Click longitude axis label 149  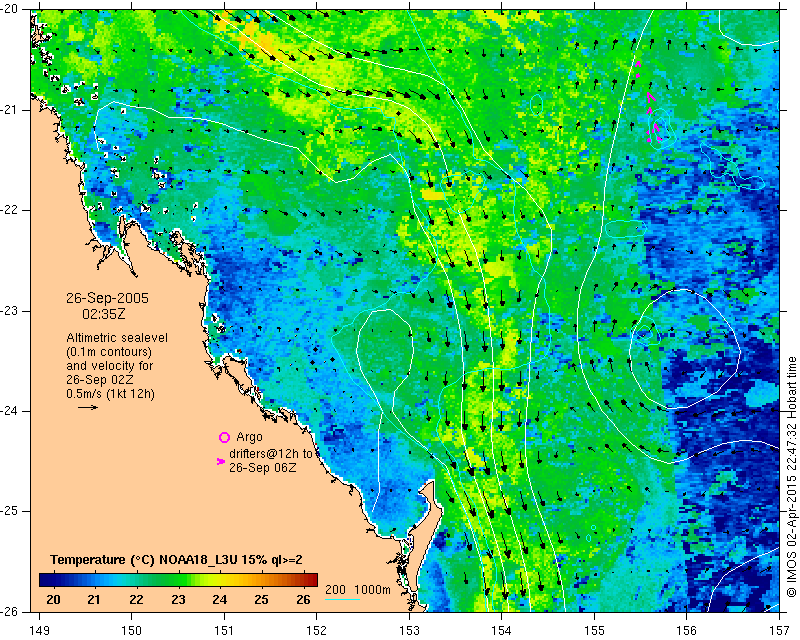(x=39, y=631)
